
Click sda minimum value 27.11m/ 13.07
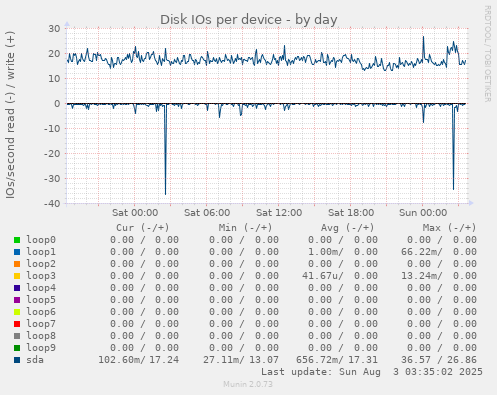(x=241, y=360)
